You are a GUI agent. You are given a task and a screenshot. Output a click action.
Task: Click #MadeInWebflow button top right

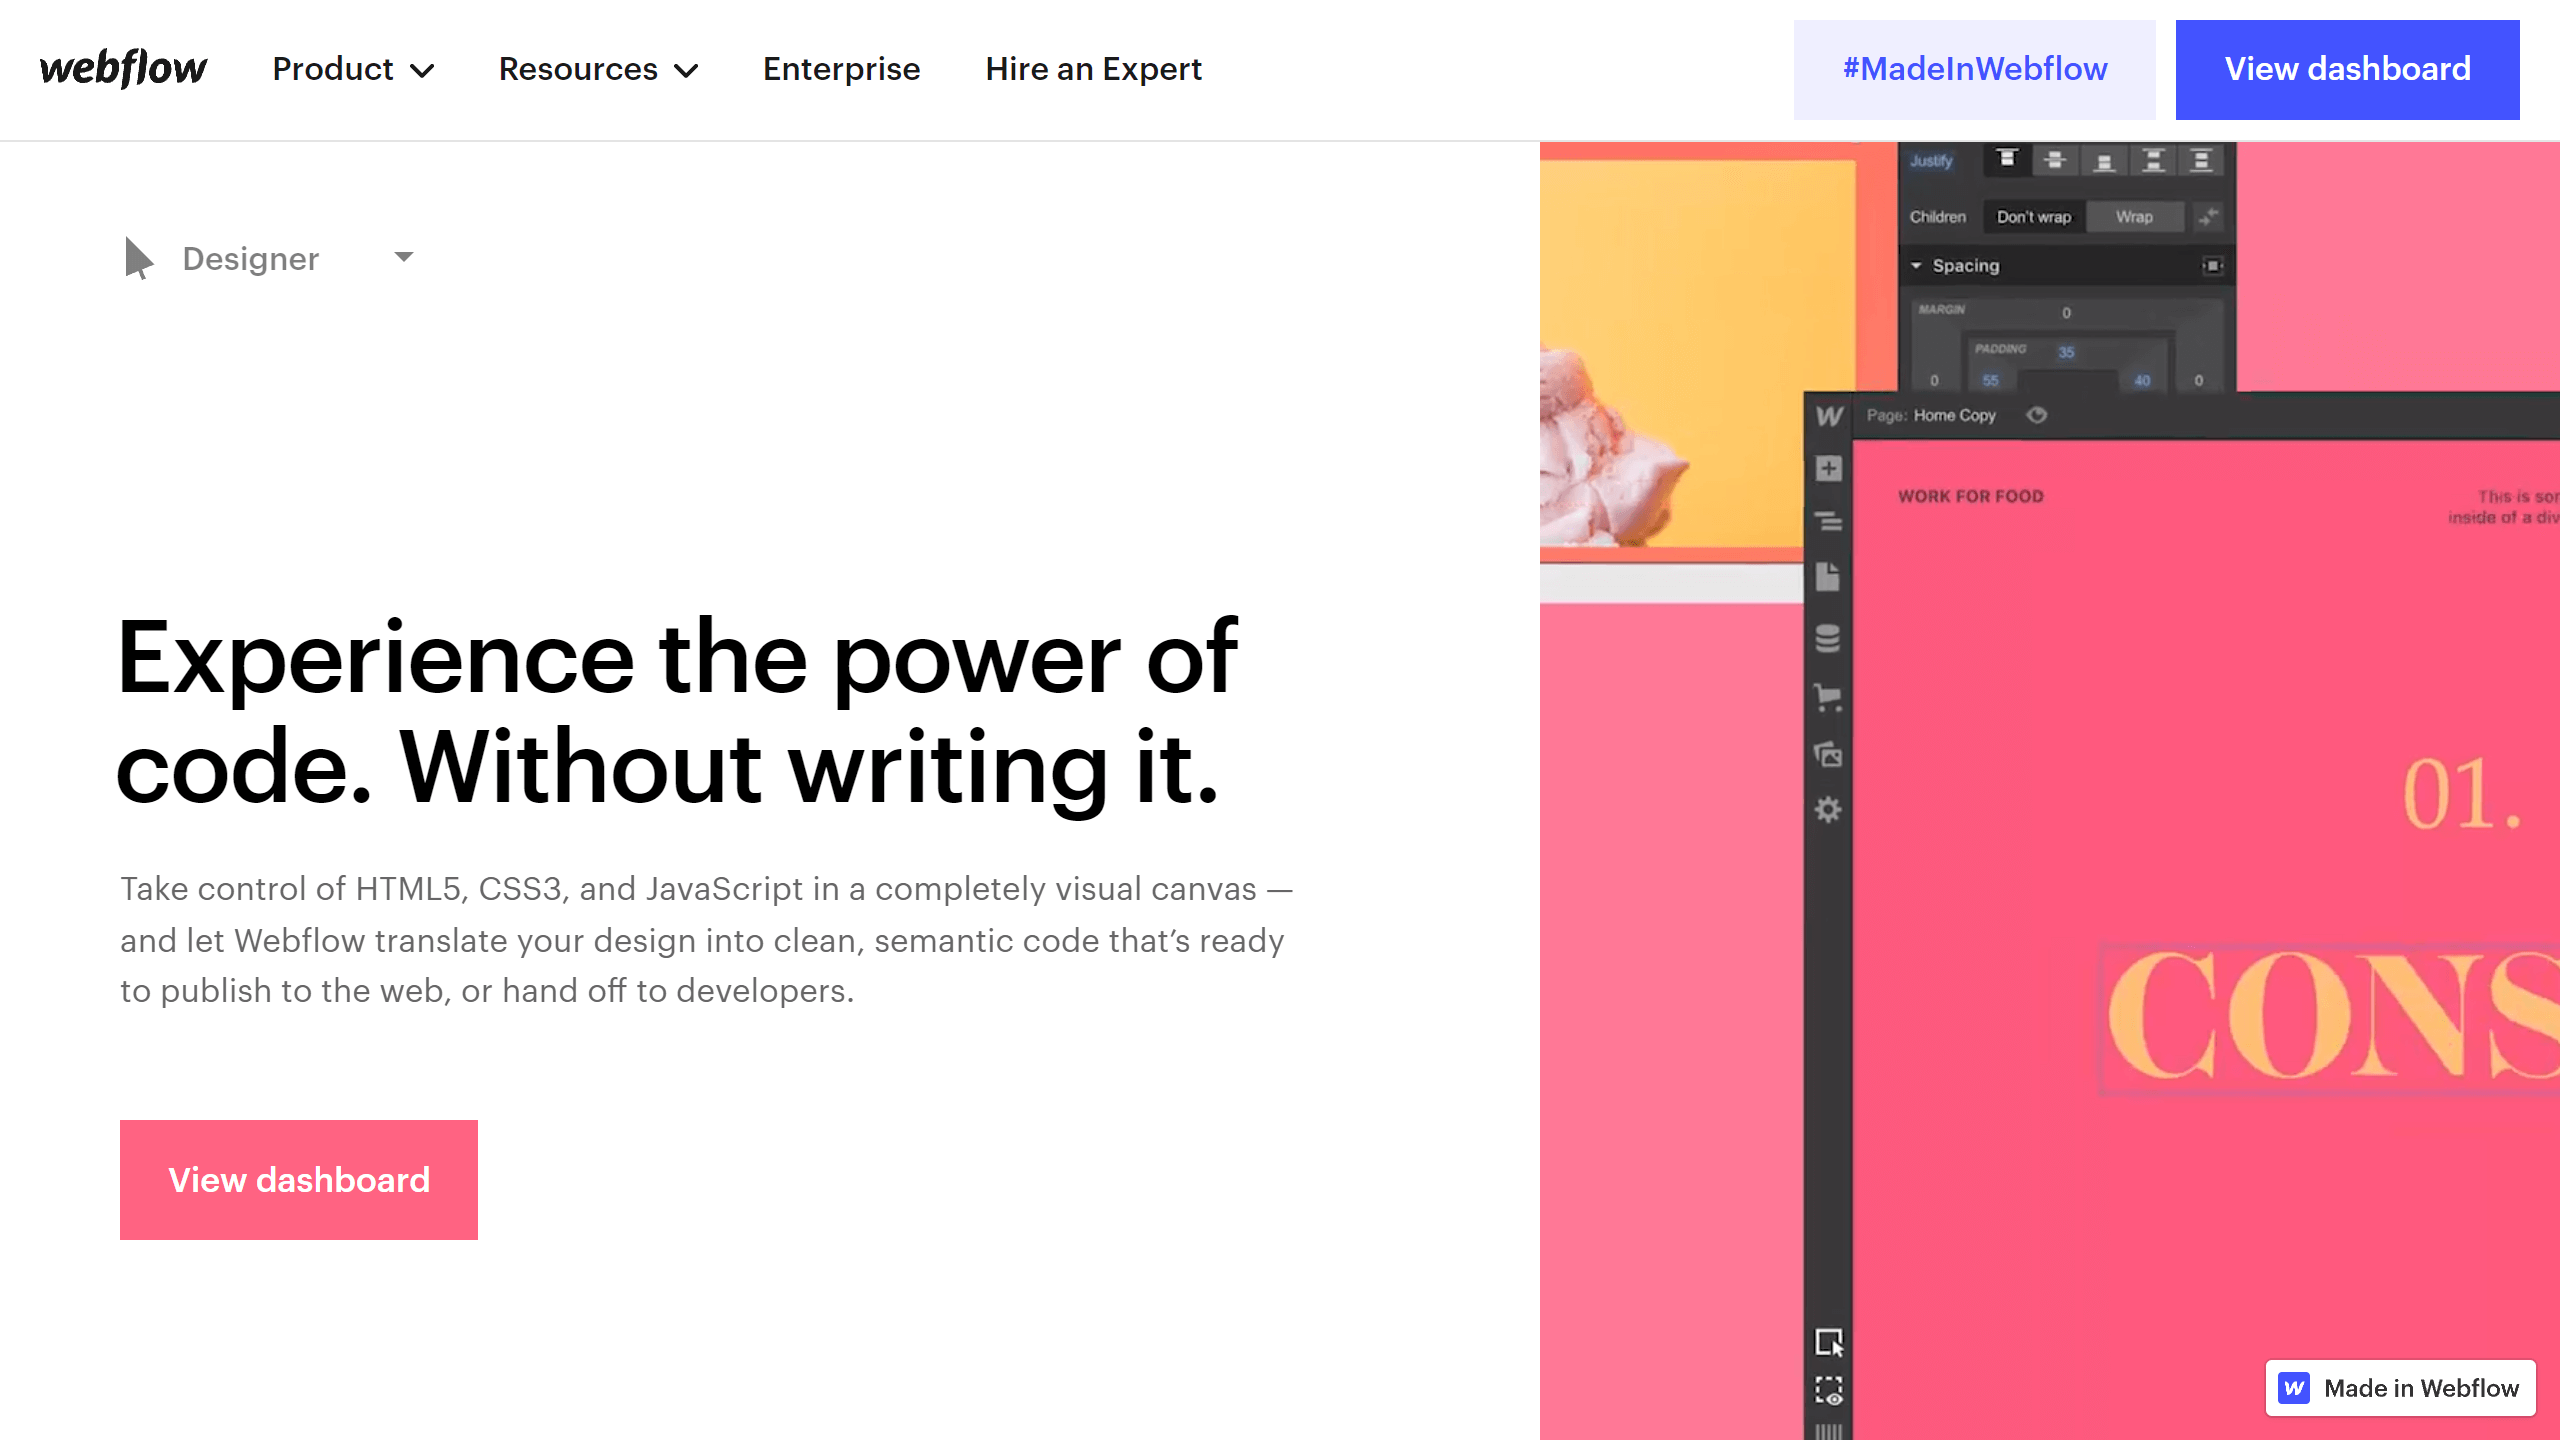[1975, 69]
